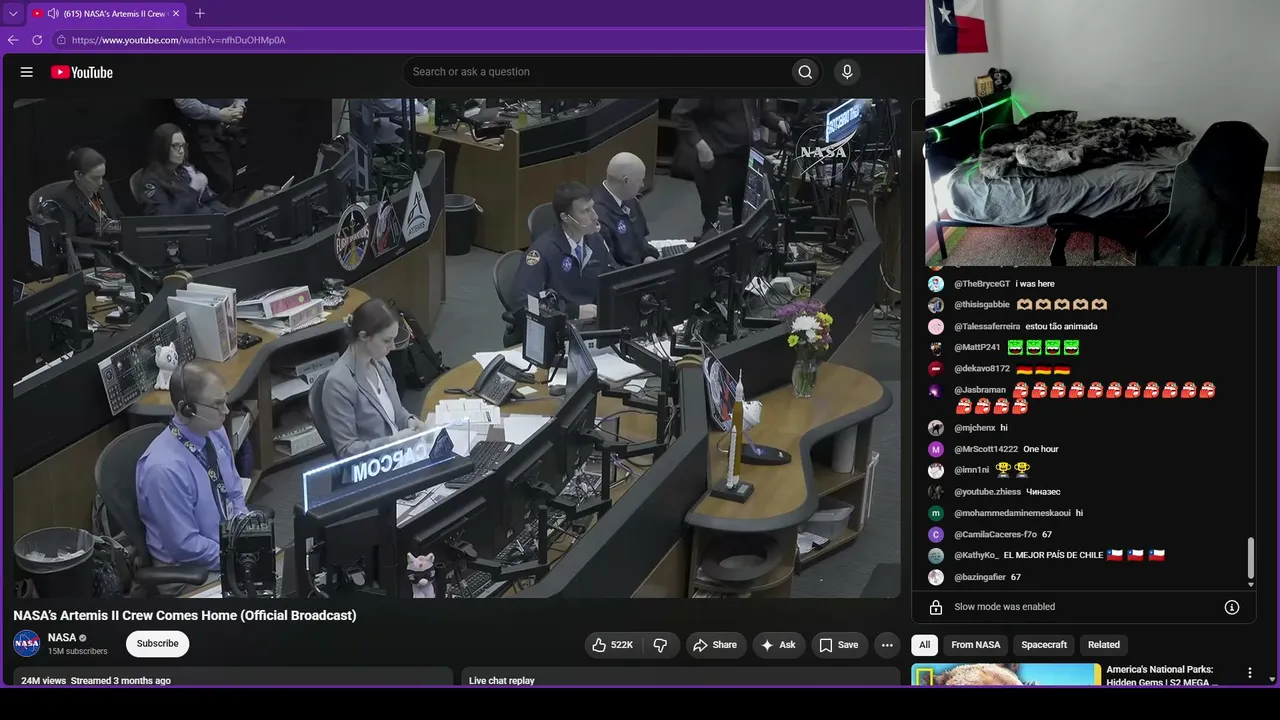Image resolution: width=1280 pixels, height=720 pixels.
Task: Ask about this video with Ask button
Action: (x=778, y=645)
